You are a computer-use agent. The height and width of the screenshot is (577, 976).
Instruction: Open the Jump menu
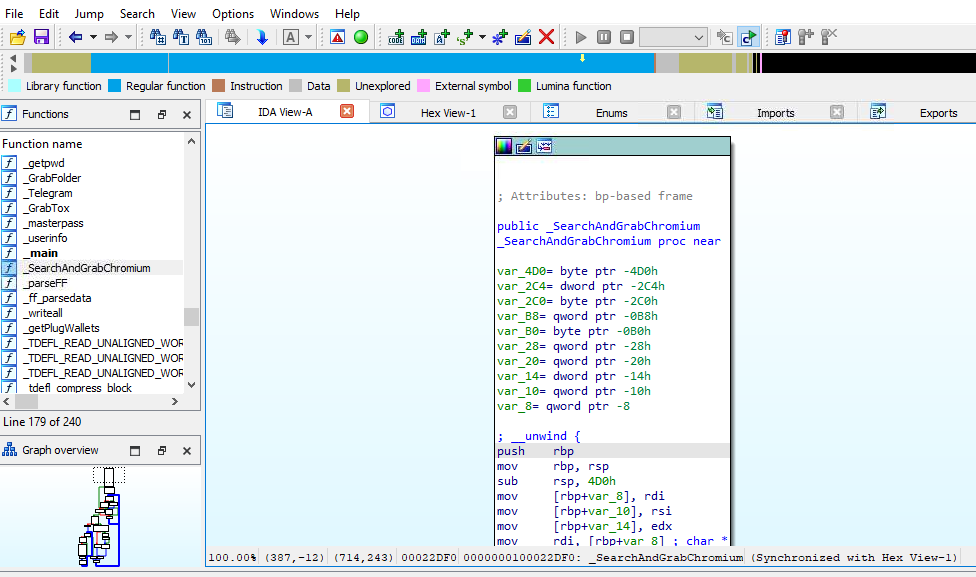click(x=89, y=14)
